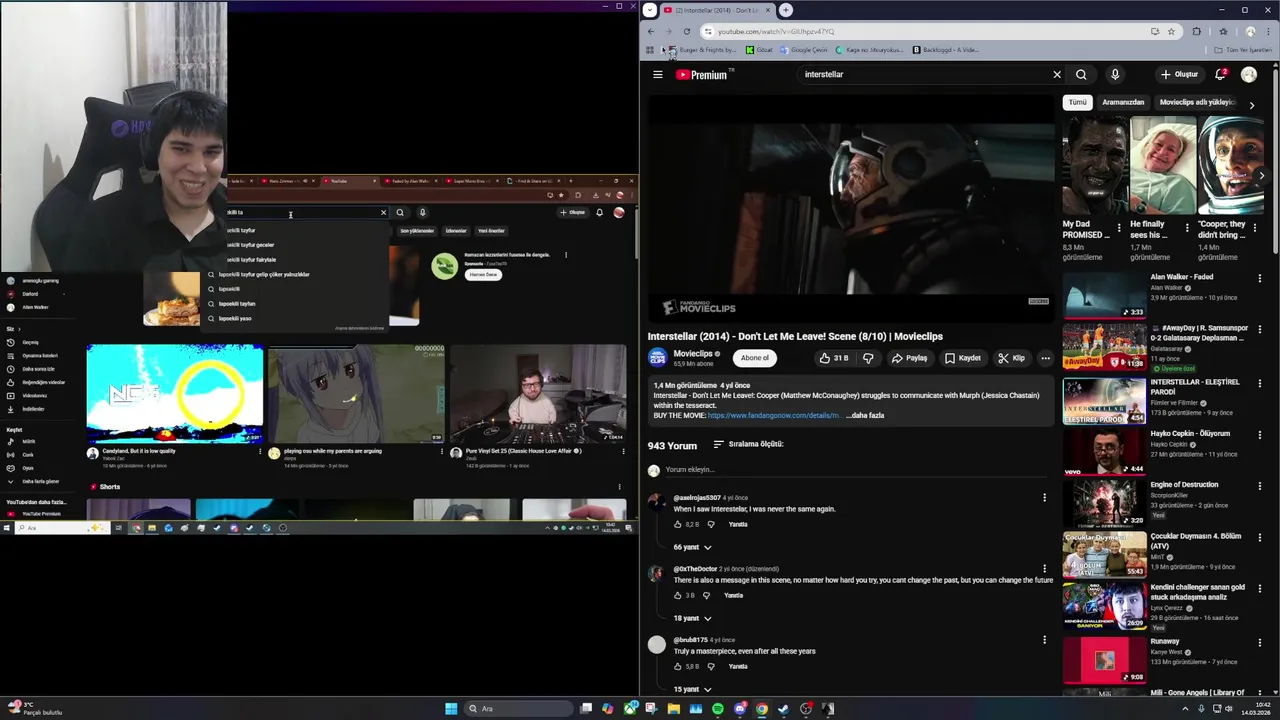Screen dimensions: 1280x720
Task: Open the Movieclips channel name
Action: pos(693,353)
